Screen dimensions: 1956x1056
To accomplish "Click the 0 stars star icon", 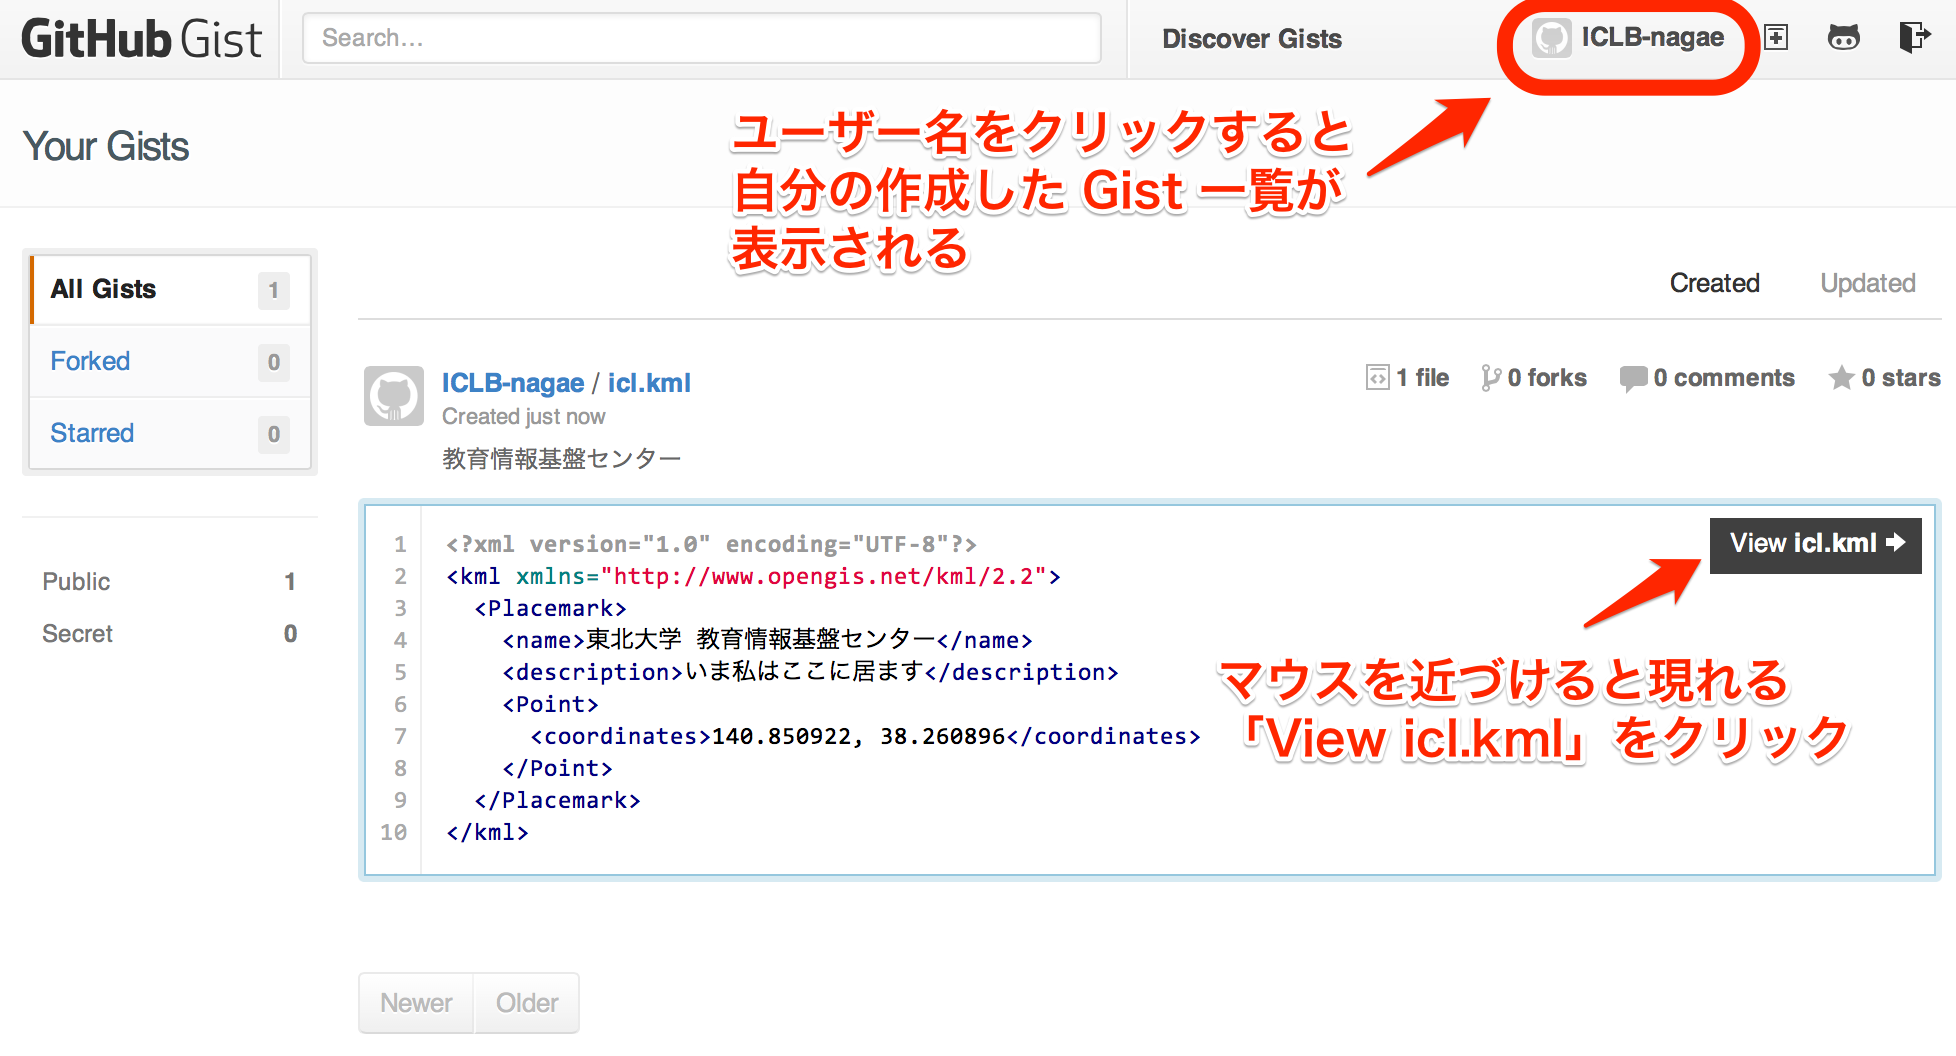I will pos(1841,377).
